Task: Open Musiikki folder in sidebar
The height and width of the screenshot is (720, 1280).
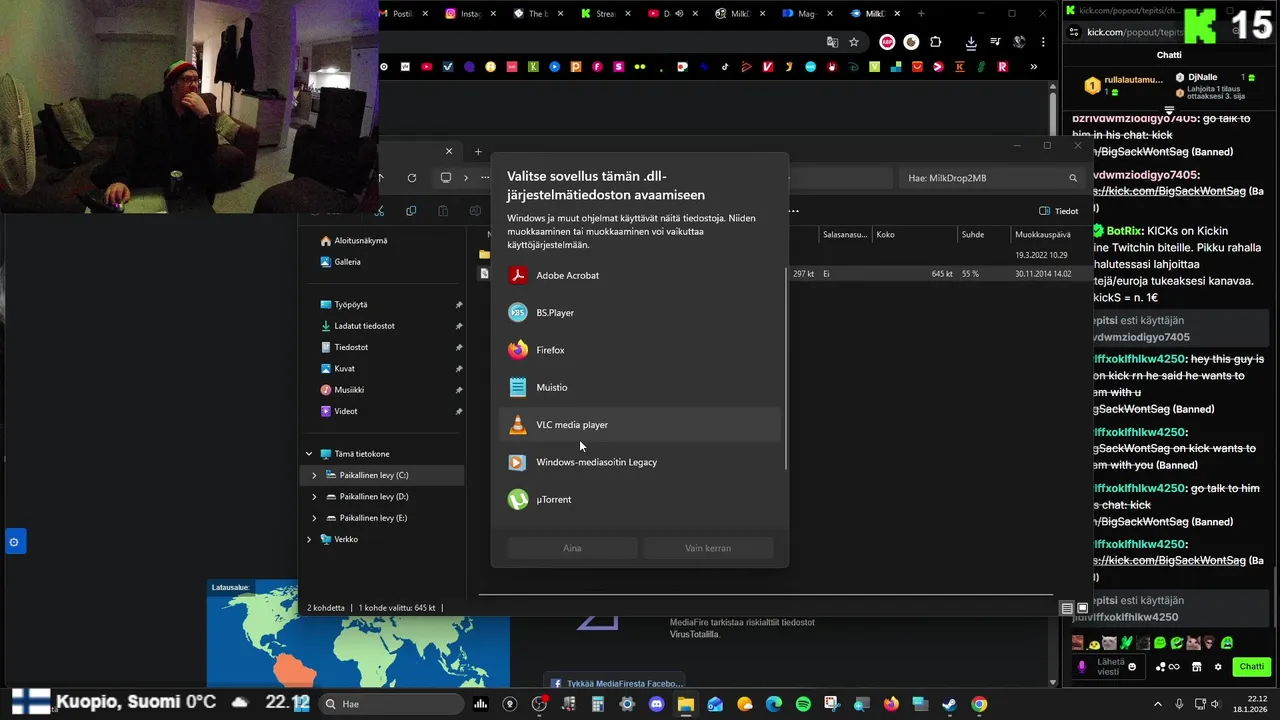Action: [x=349, y=390]
